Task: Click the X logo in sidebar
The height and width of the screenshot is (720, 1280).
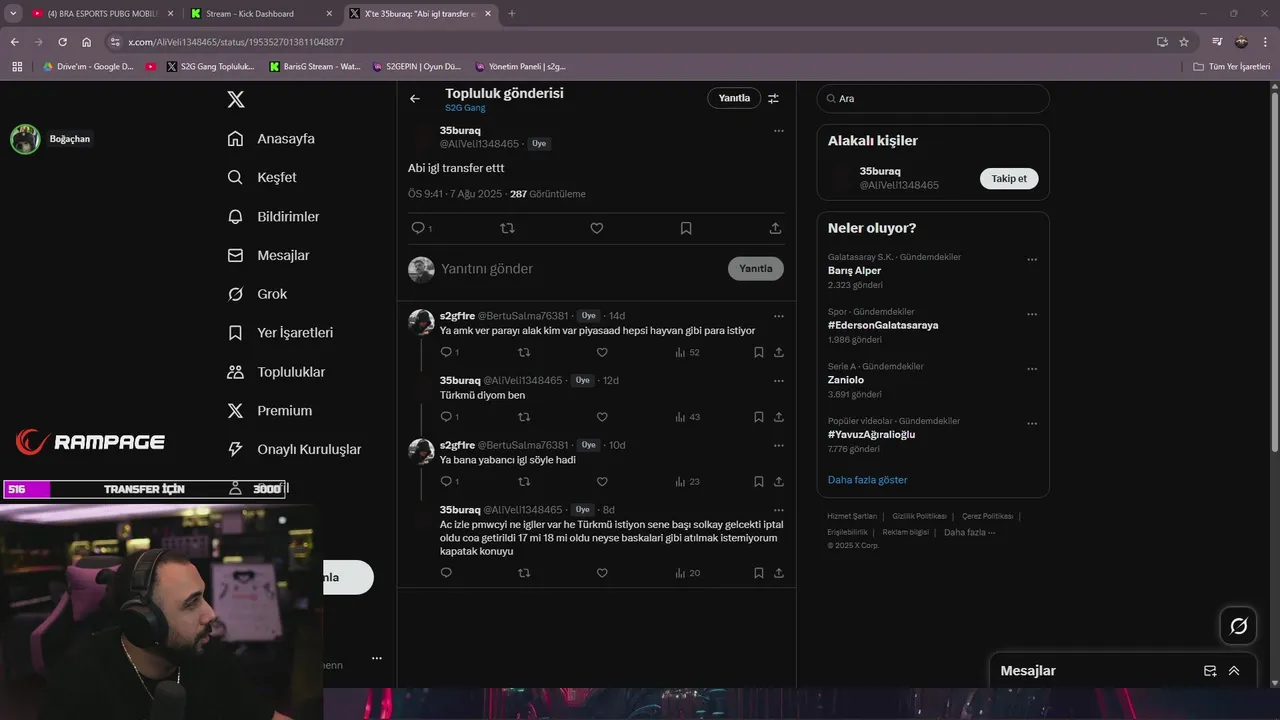Action: 236,99
